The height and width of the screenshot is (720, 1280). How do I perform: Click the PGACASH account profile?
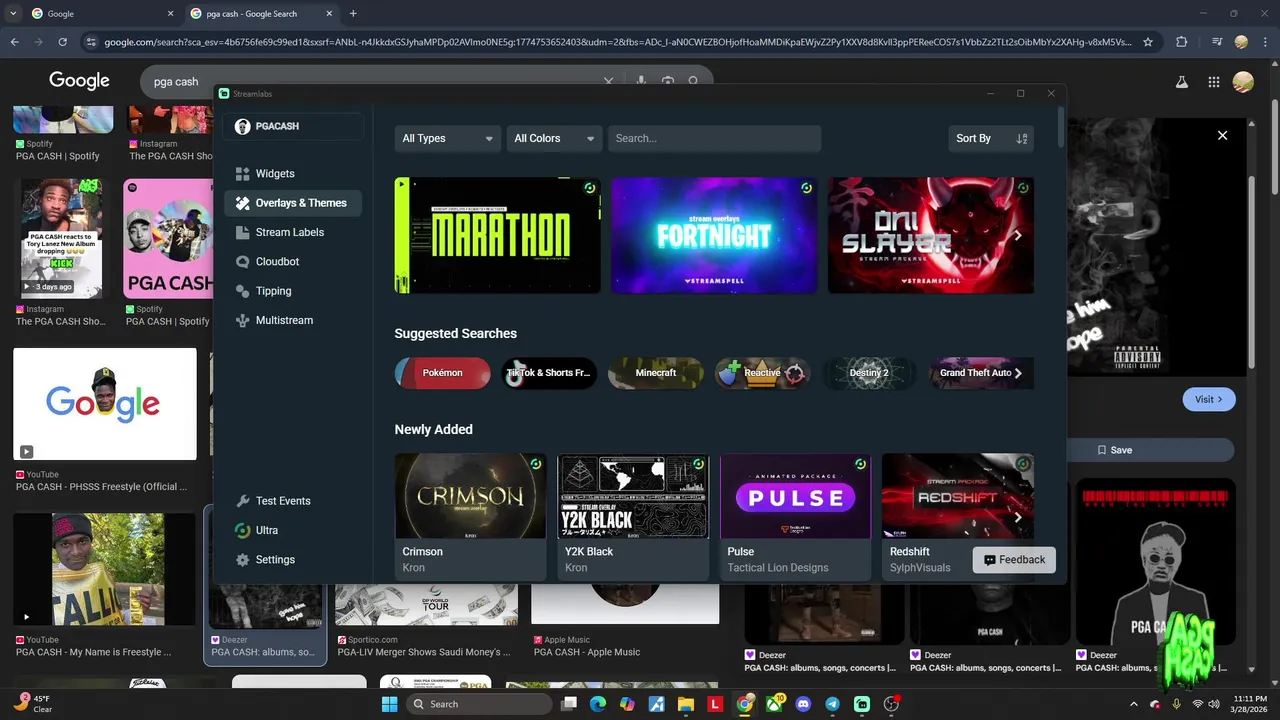pyautogui.click(x=294, y=126)
